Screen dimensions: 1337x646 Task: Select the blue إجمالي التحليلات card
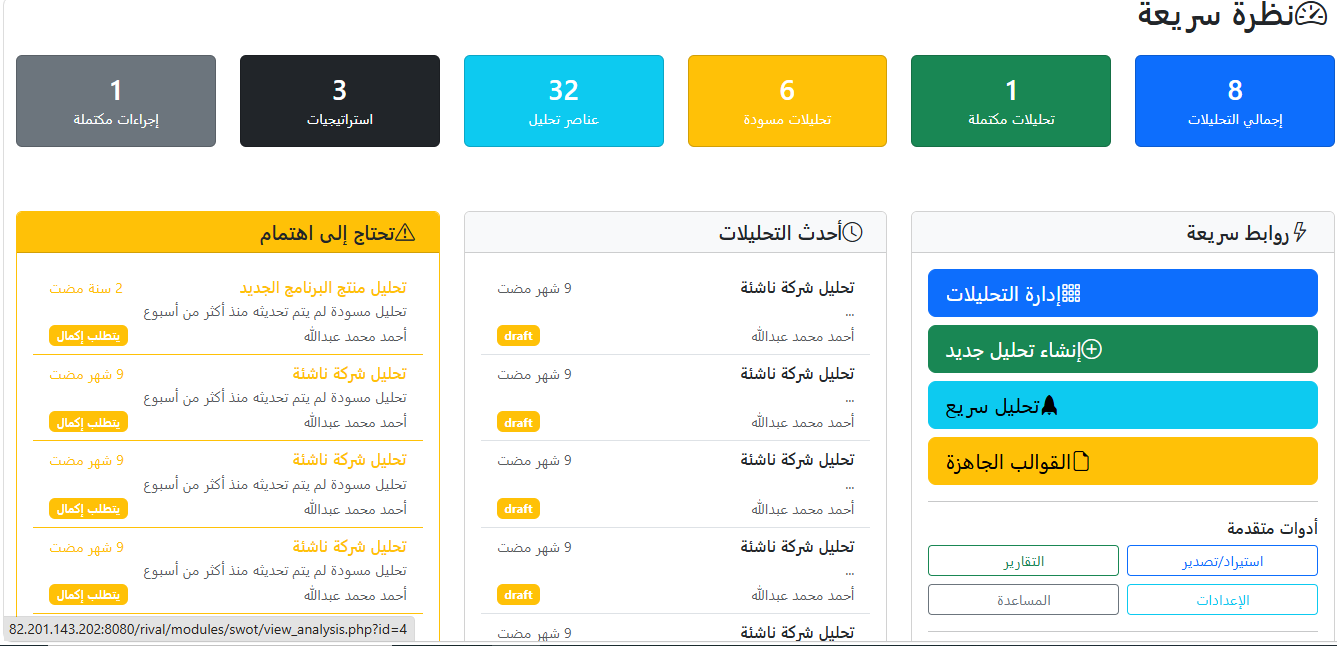1235,101
